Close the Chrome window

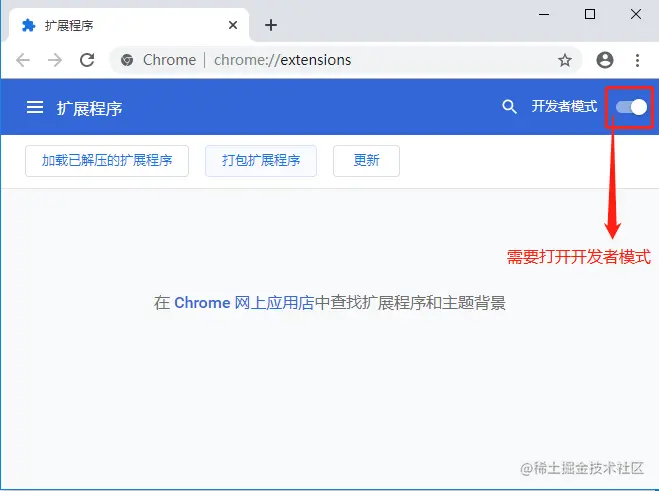(636, 14)
